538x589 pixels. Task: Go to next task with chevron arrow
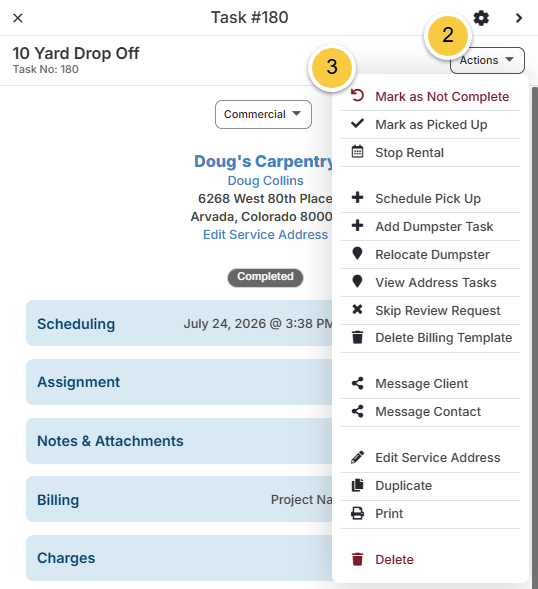(x=519, y=18)
